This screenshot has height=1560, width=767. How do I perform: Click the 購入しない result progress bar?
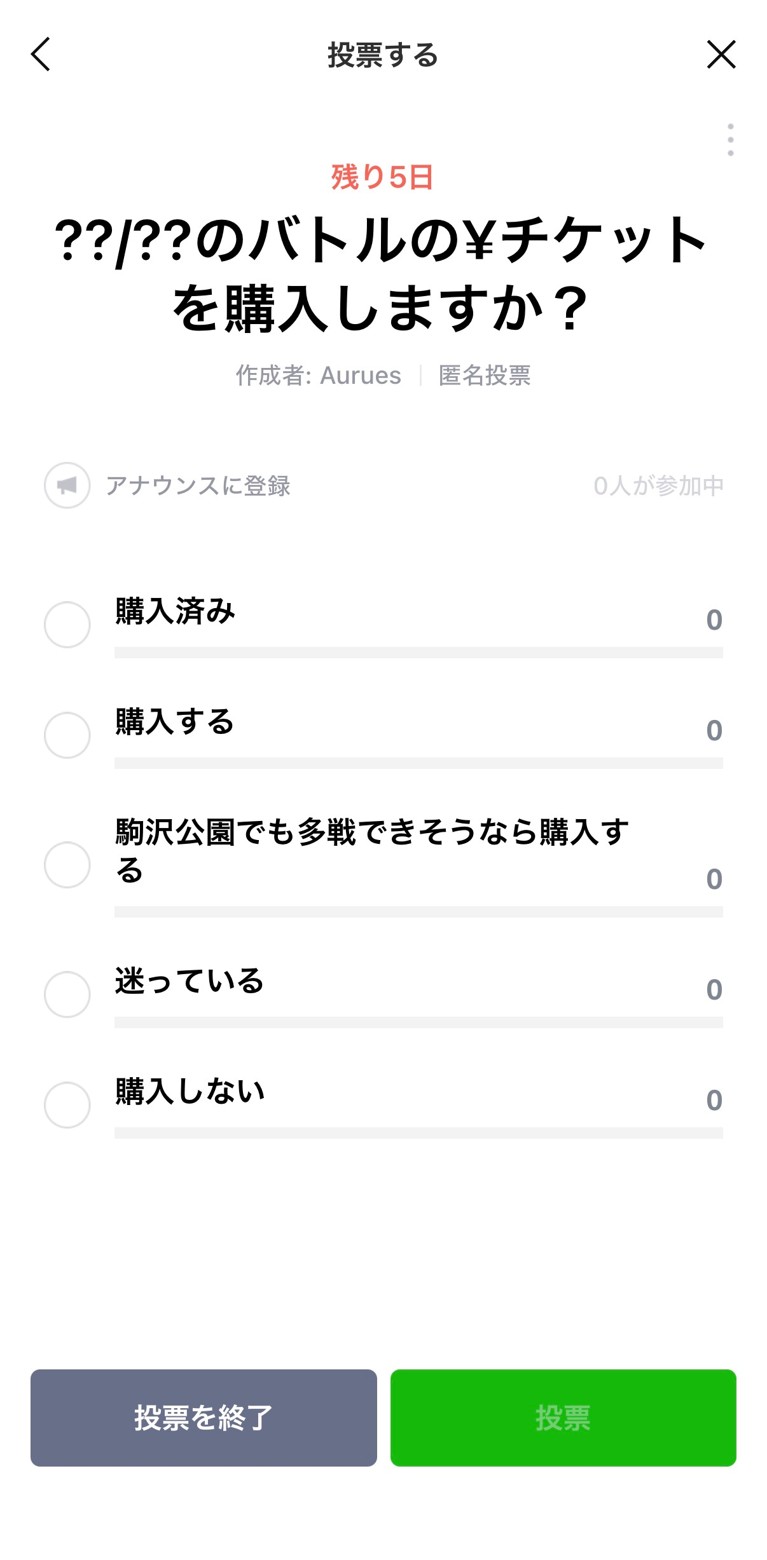pyautogui.click(x=418, y=1133)
